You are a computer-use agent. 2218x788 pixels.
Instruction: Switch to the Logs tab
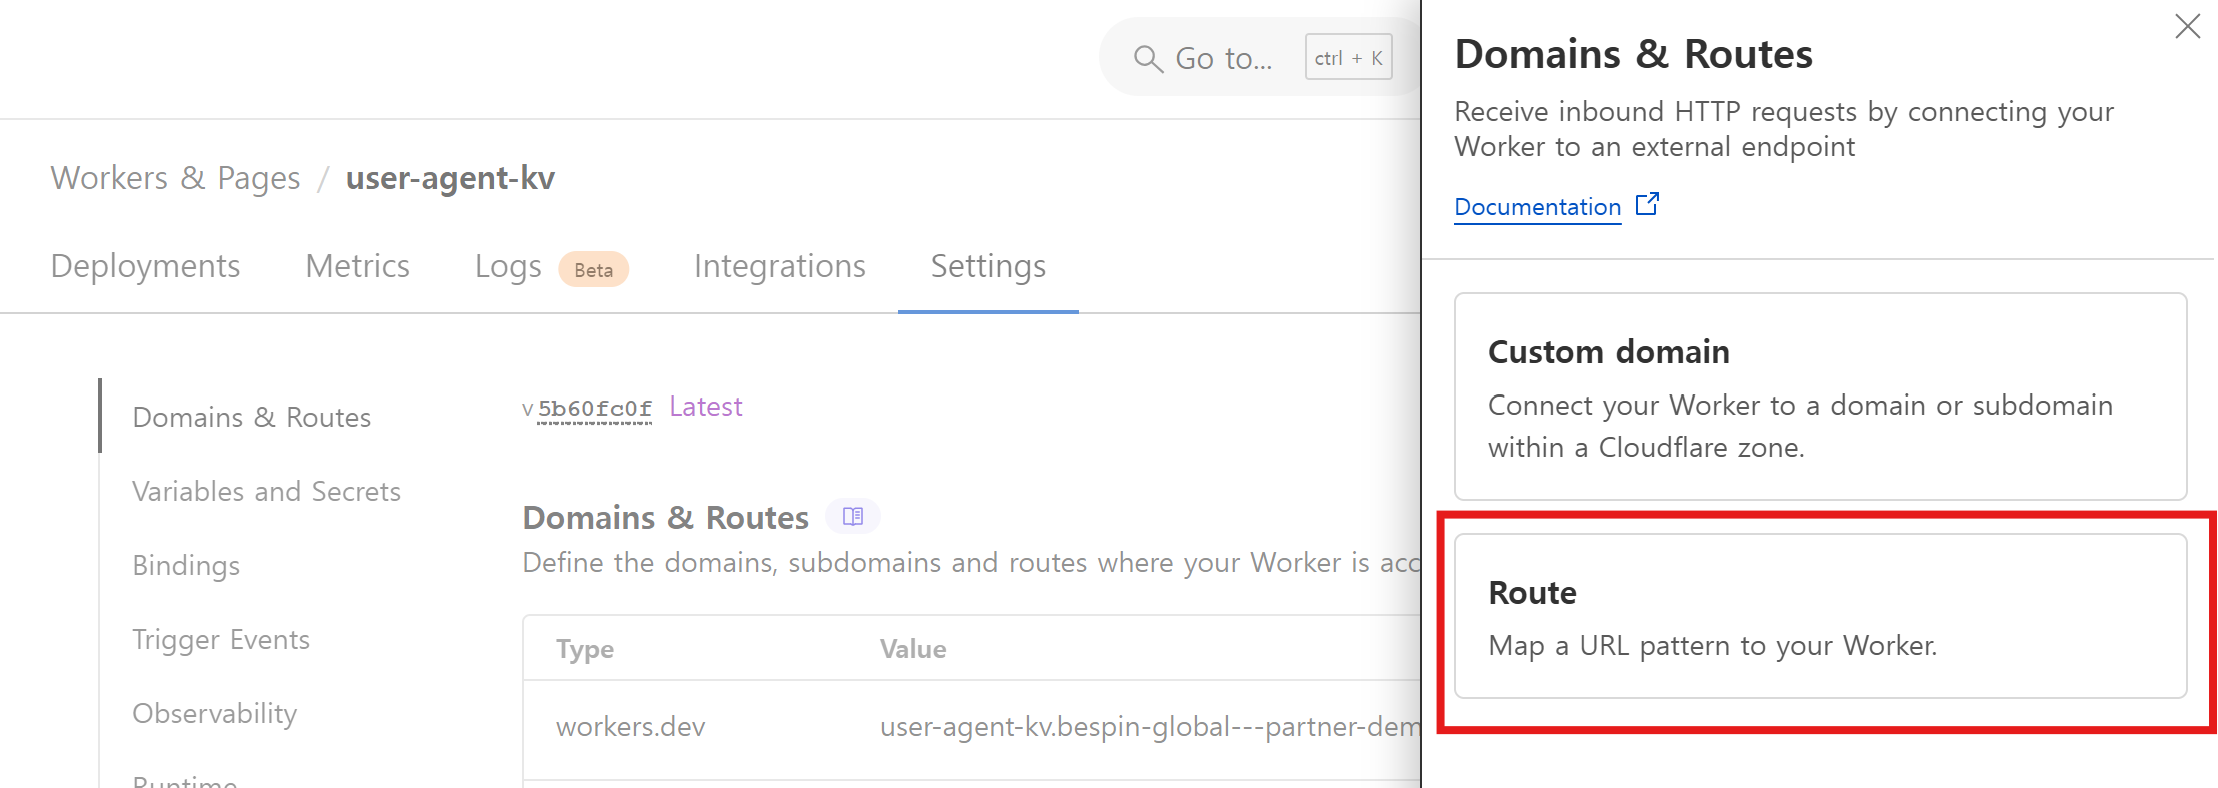pos(508,266)
